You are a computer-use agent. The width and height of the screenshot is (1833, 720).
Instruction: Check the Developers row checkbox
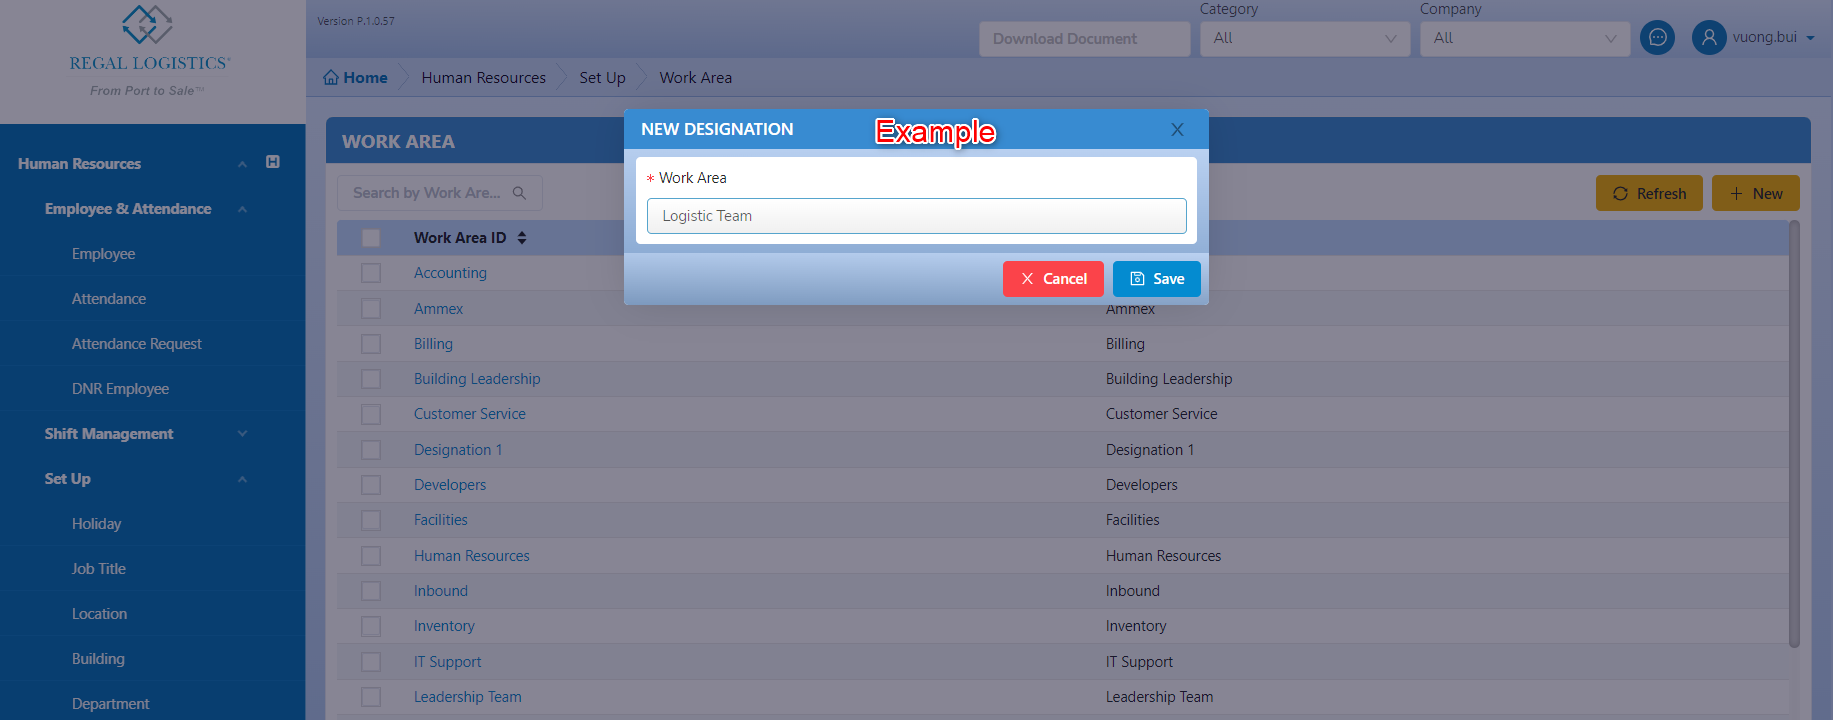[371, 485]
